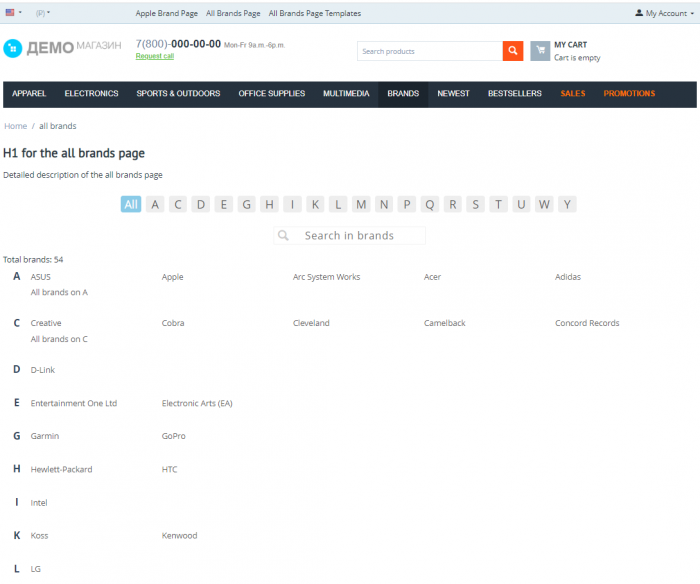700x584 pixels.
Task: Filter brands by letter P button
Action: (407, 204)
